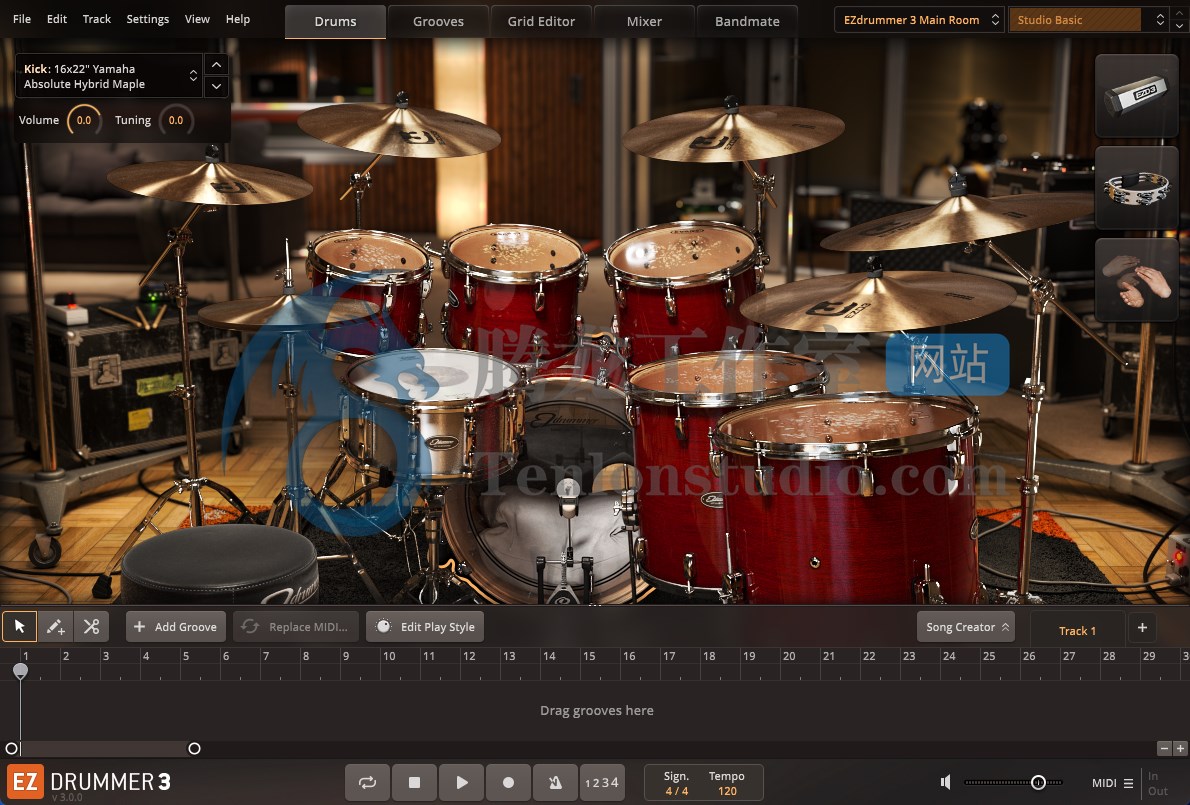Toggle loop playback
The width and height of the screenshot is (1190, 805).
[367, 782]
